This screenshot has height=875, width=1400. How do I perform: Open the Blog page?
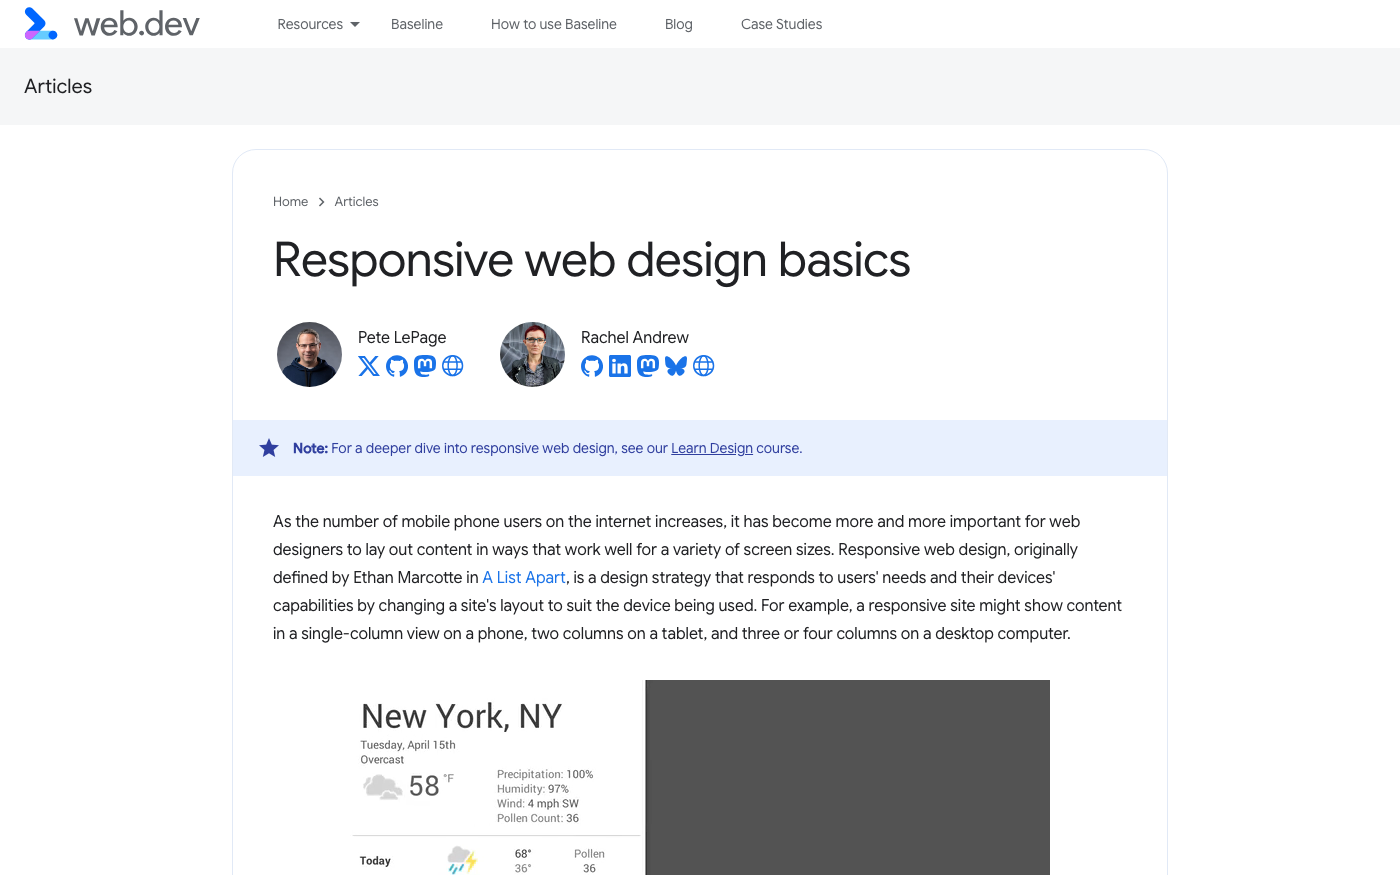[679, 24]
